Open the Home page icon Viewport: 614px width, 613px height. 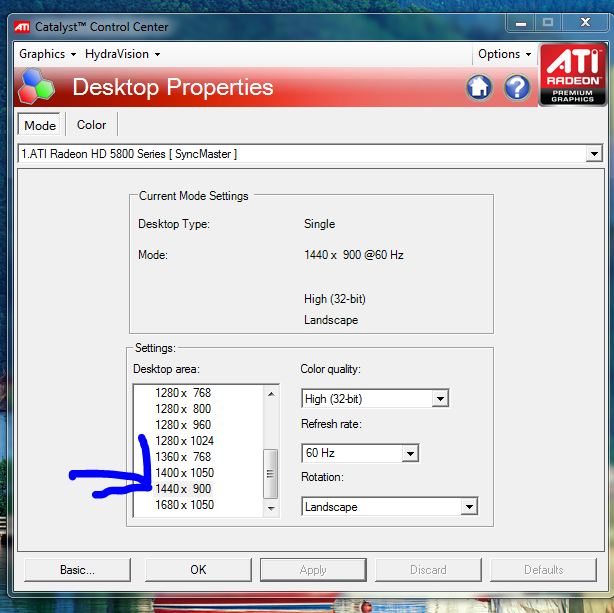[479, 87]
